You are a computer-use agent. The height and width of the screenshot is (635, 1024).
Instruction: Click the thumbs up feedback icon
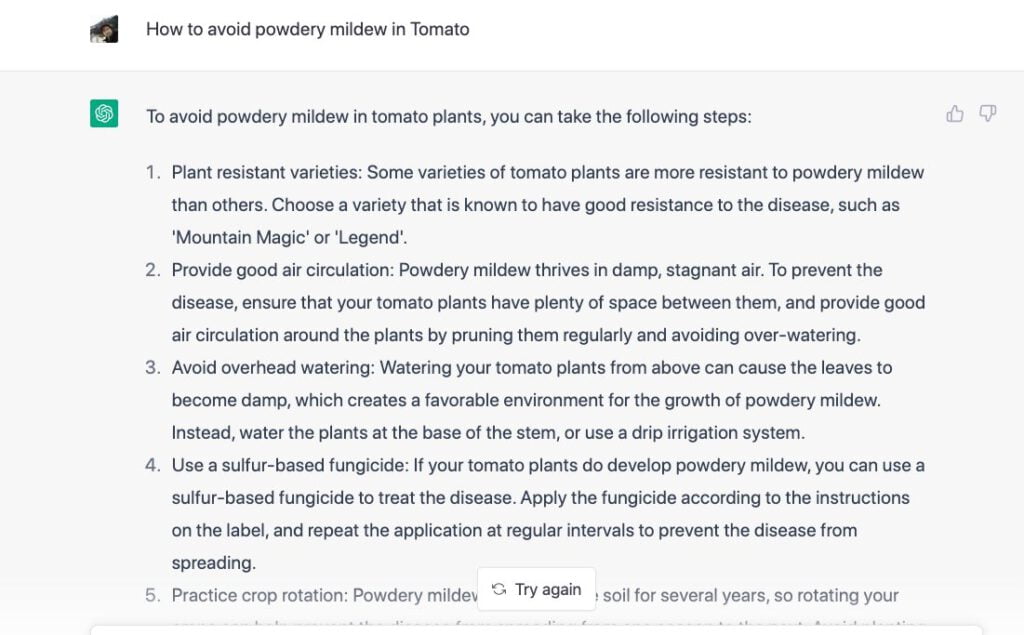[955, 114]
